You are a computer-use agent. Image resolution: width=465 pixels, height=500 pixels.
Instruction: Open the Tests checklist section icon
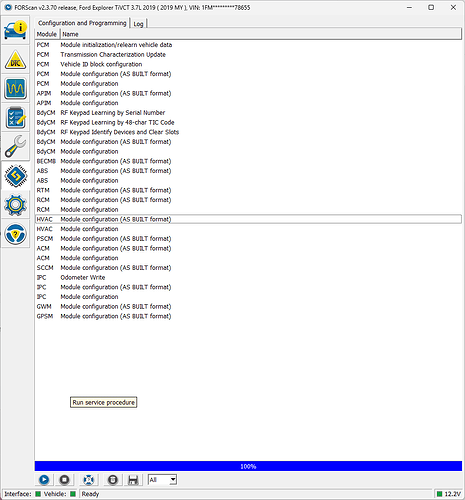point(15,118)
